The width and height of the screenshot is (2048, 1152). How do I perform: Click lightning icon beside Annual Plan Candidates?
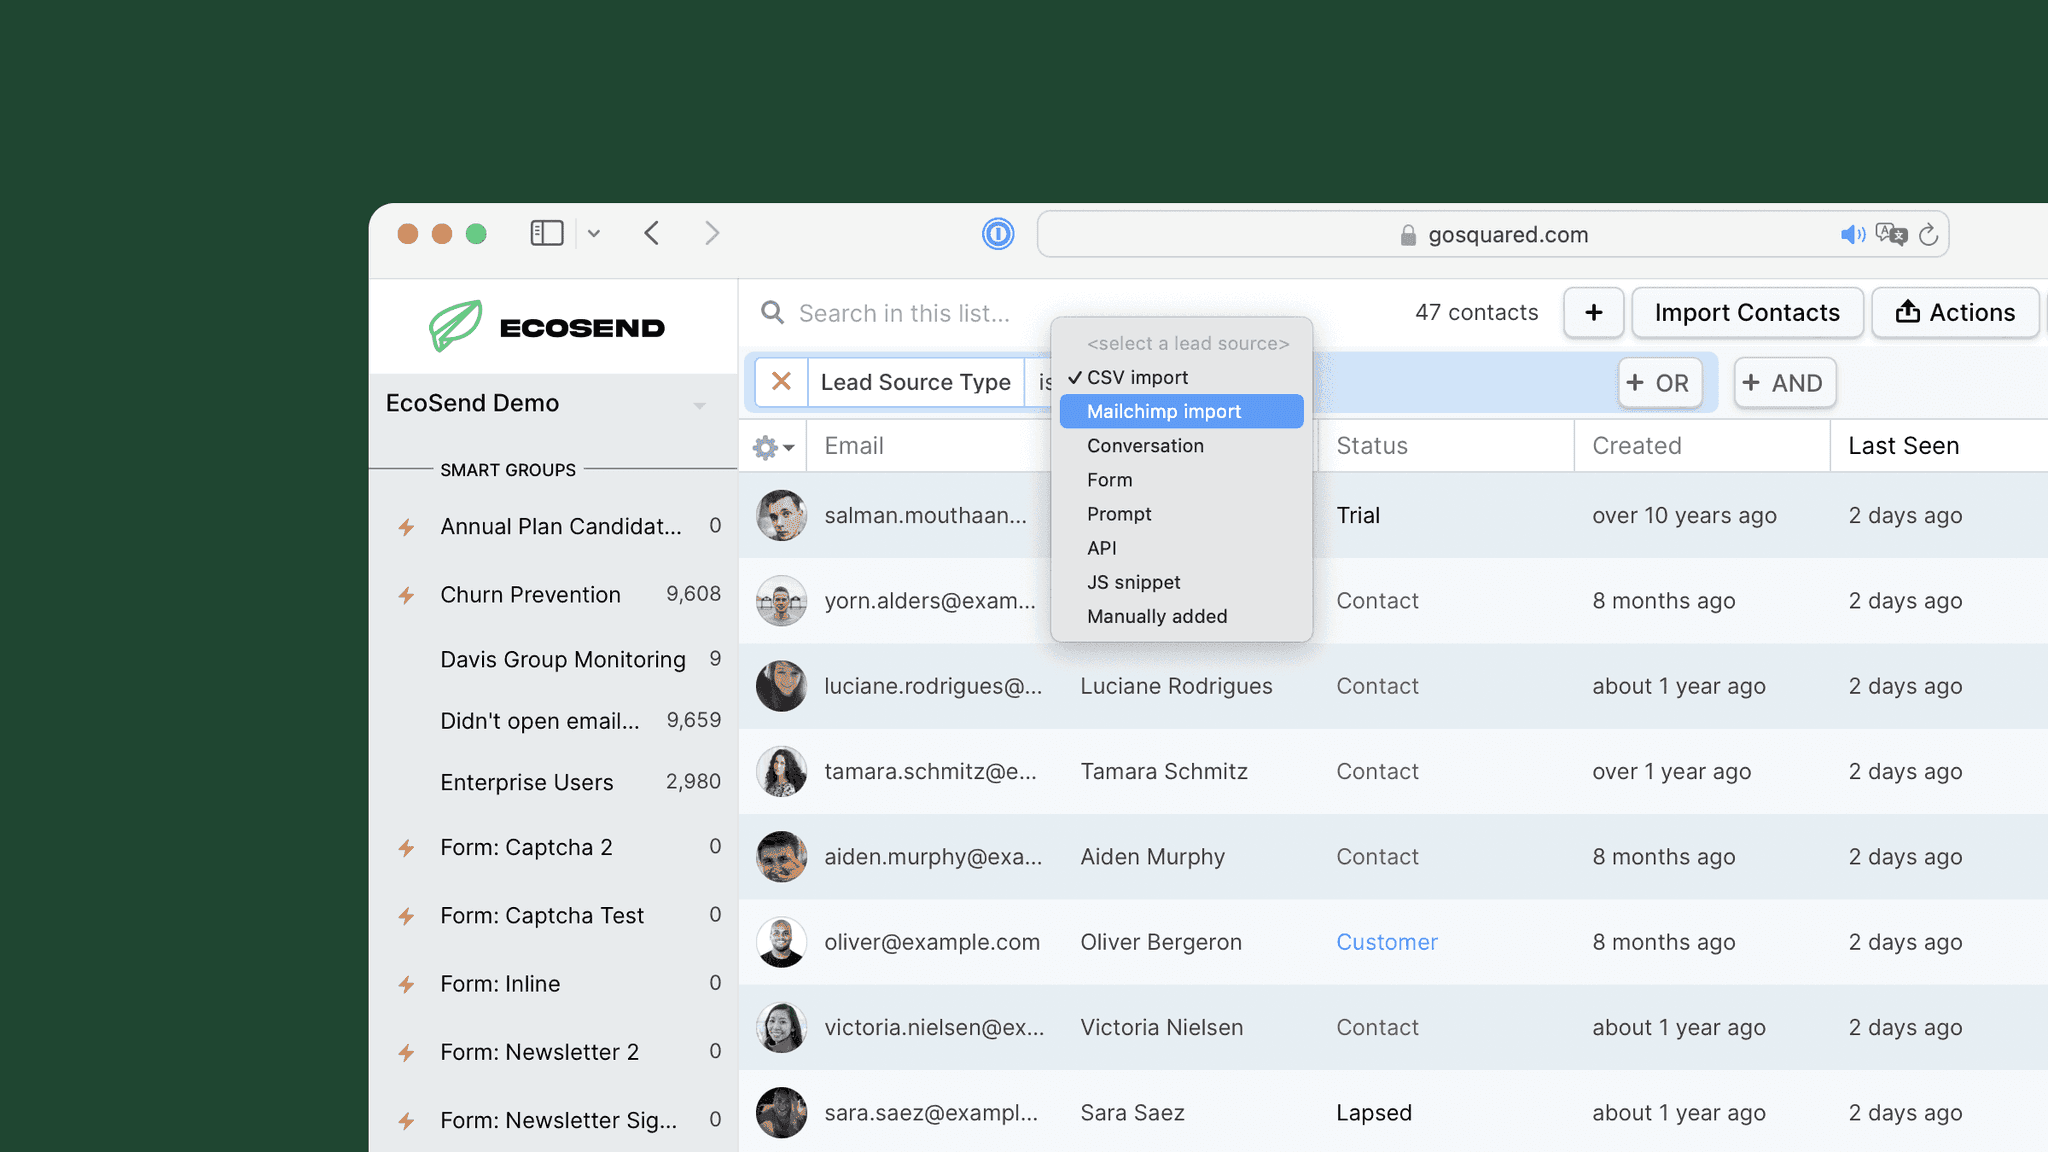(x=406, y=527)
